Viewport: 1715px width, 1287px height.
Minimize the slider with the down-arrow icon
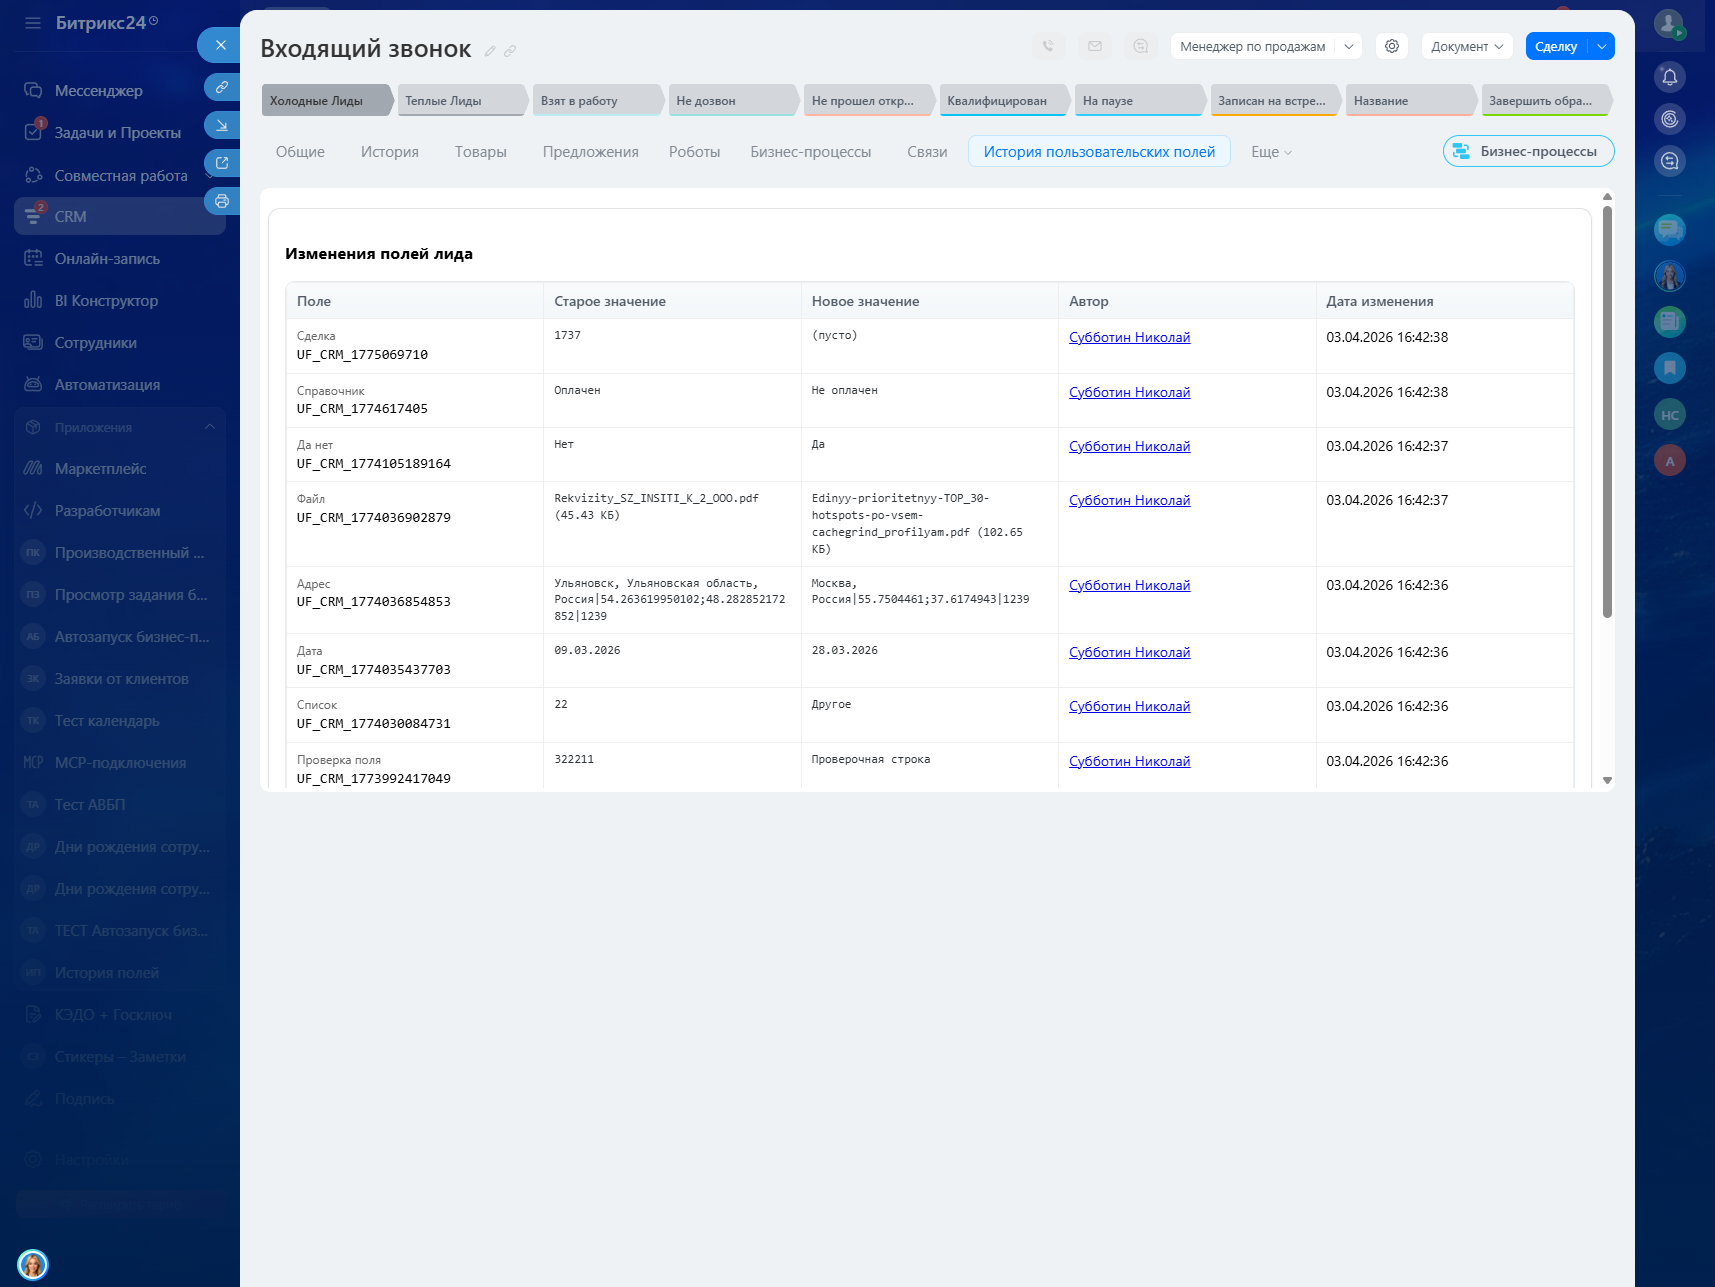pos(221,125)
